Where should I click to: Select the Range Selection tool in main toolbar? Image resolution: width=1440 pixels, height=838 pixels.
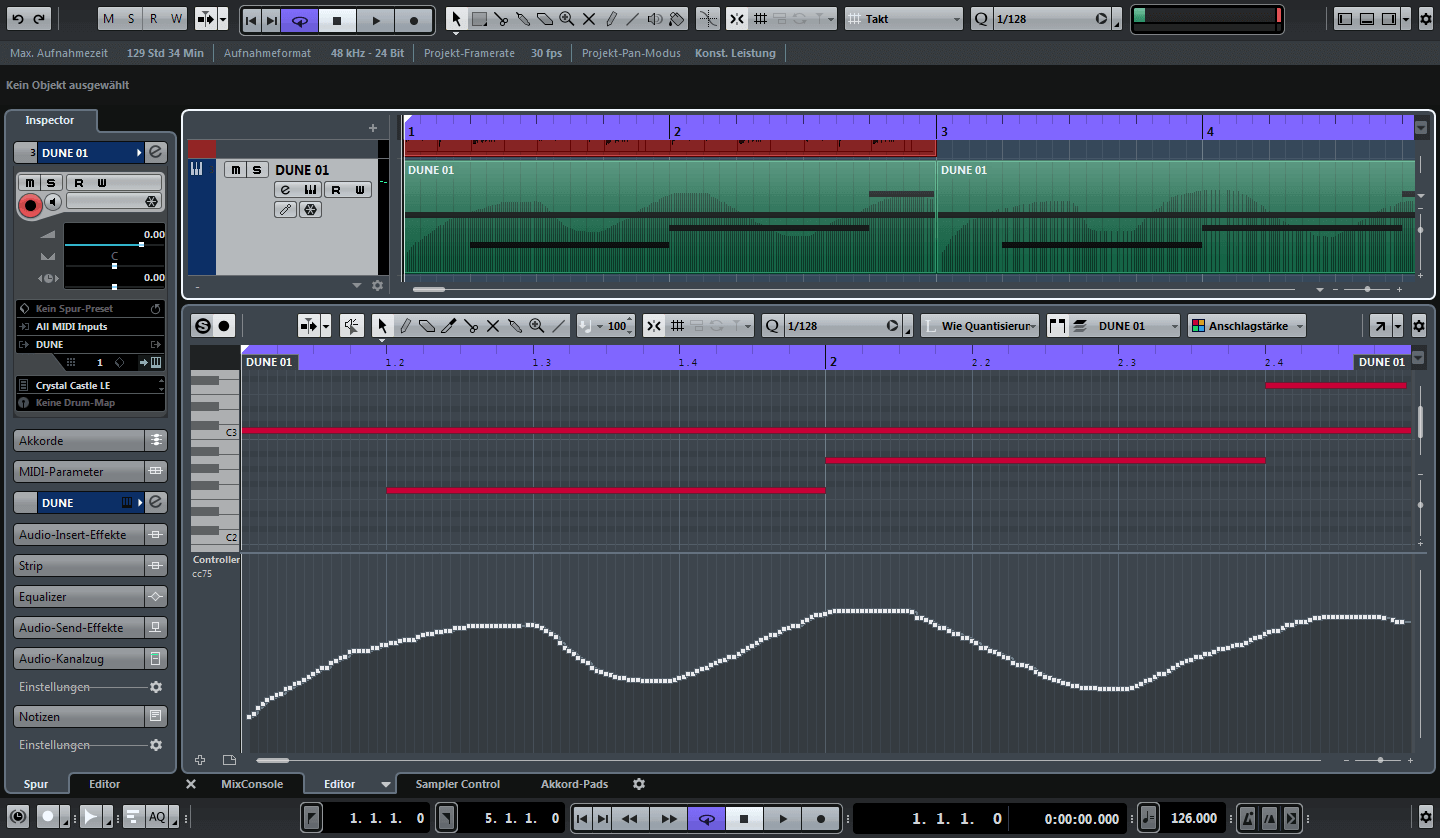479,19
